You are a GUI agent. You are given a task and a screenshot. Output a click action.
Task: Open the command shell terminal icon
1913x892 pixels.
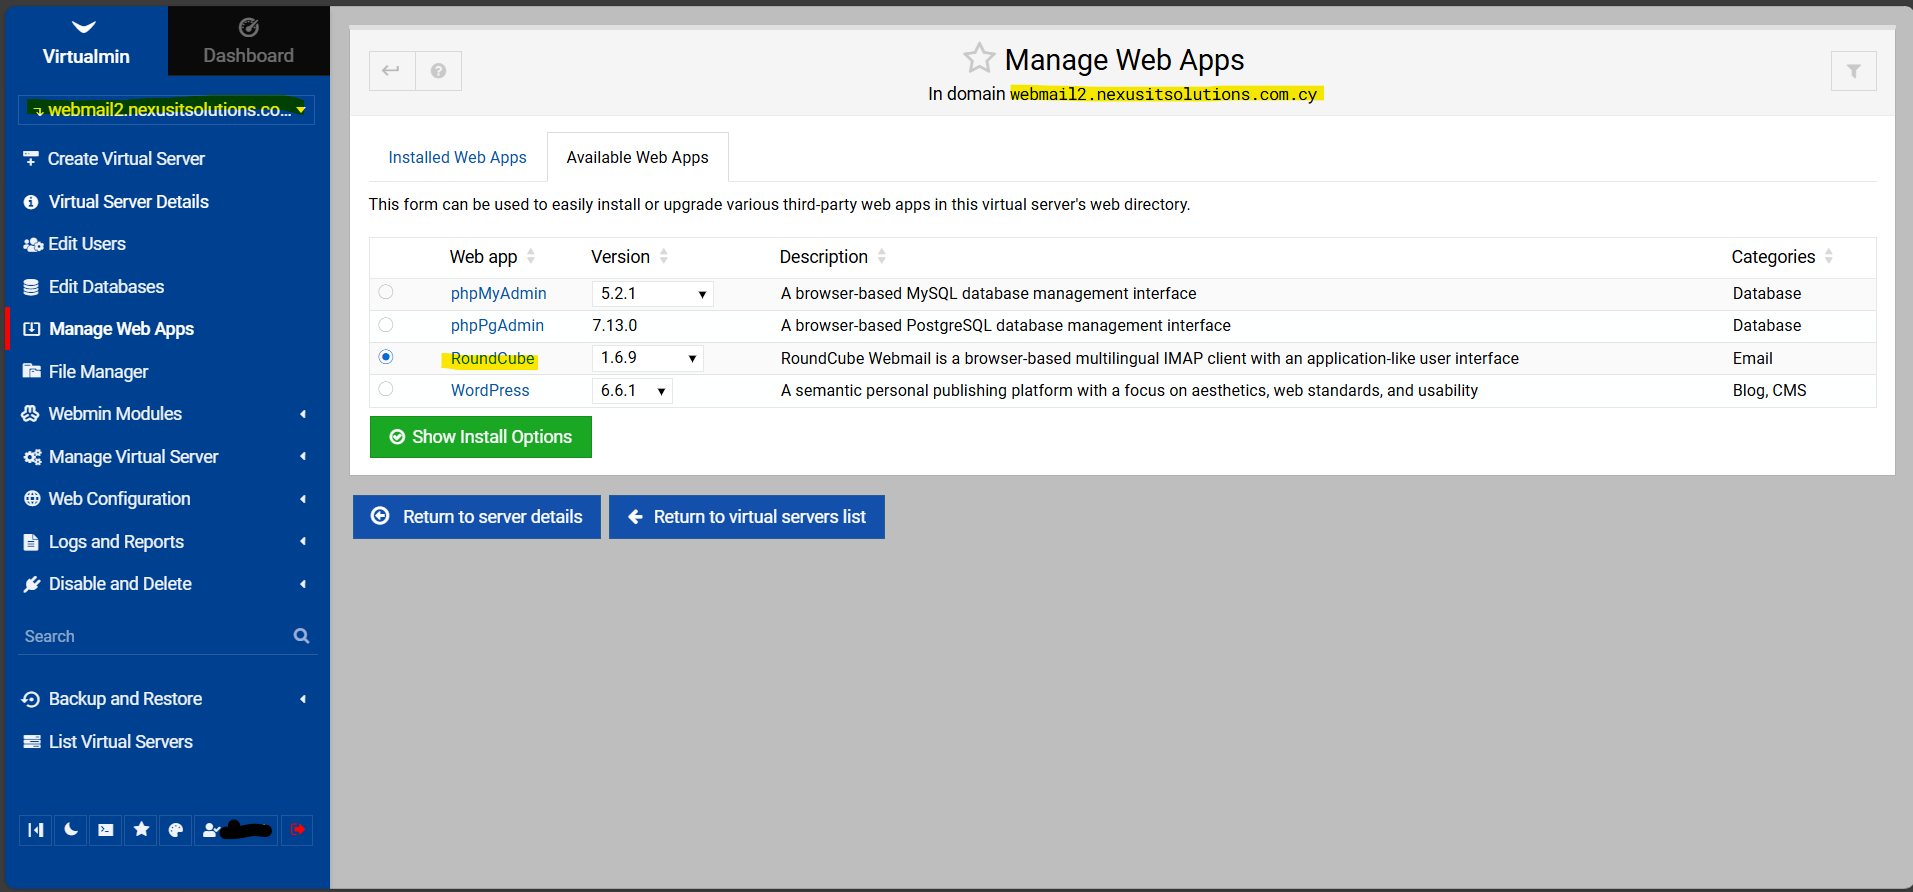106,830
